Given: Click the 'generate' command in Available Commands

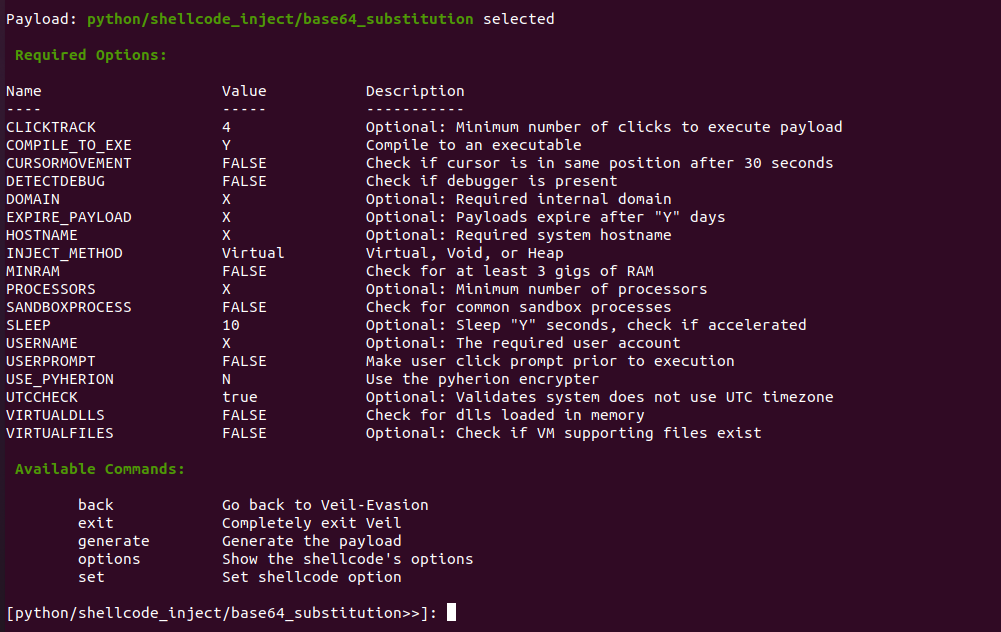Looking at the screenshot, I should [113, 541].
